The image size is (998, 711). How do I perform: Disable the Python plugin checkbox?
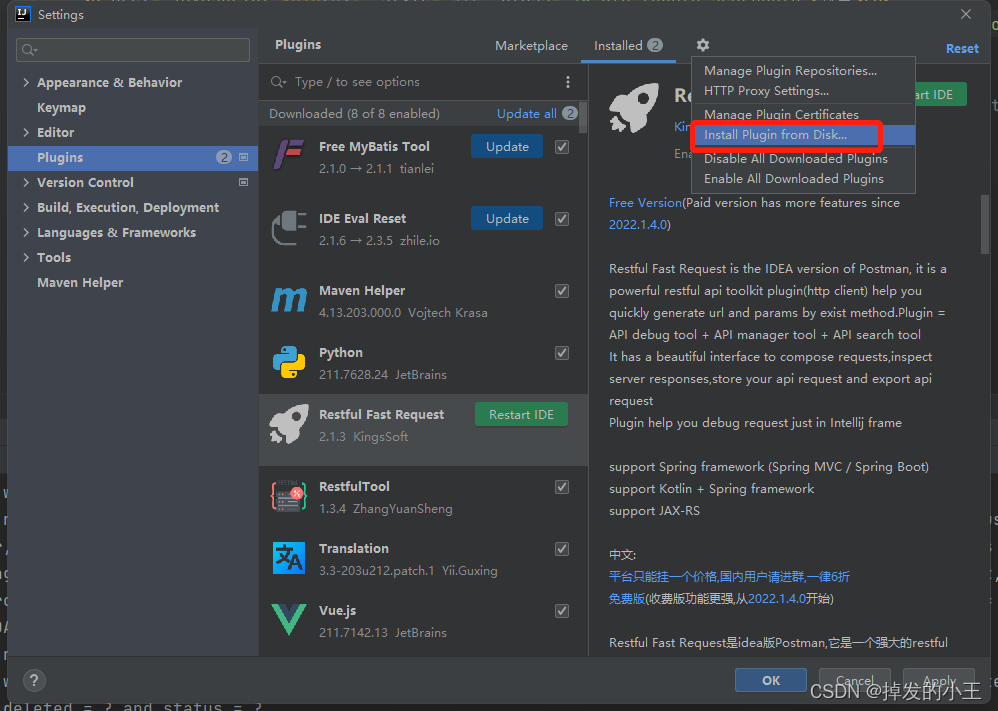point(562,353)
